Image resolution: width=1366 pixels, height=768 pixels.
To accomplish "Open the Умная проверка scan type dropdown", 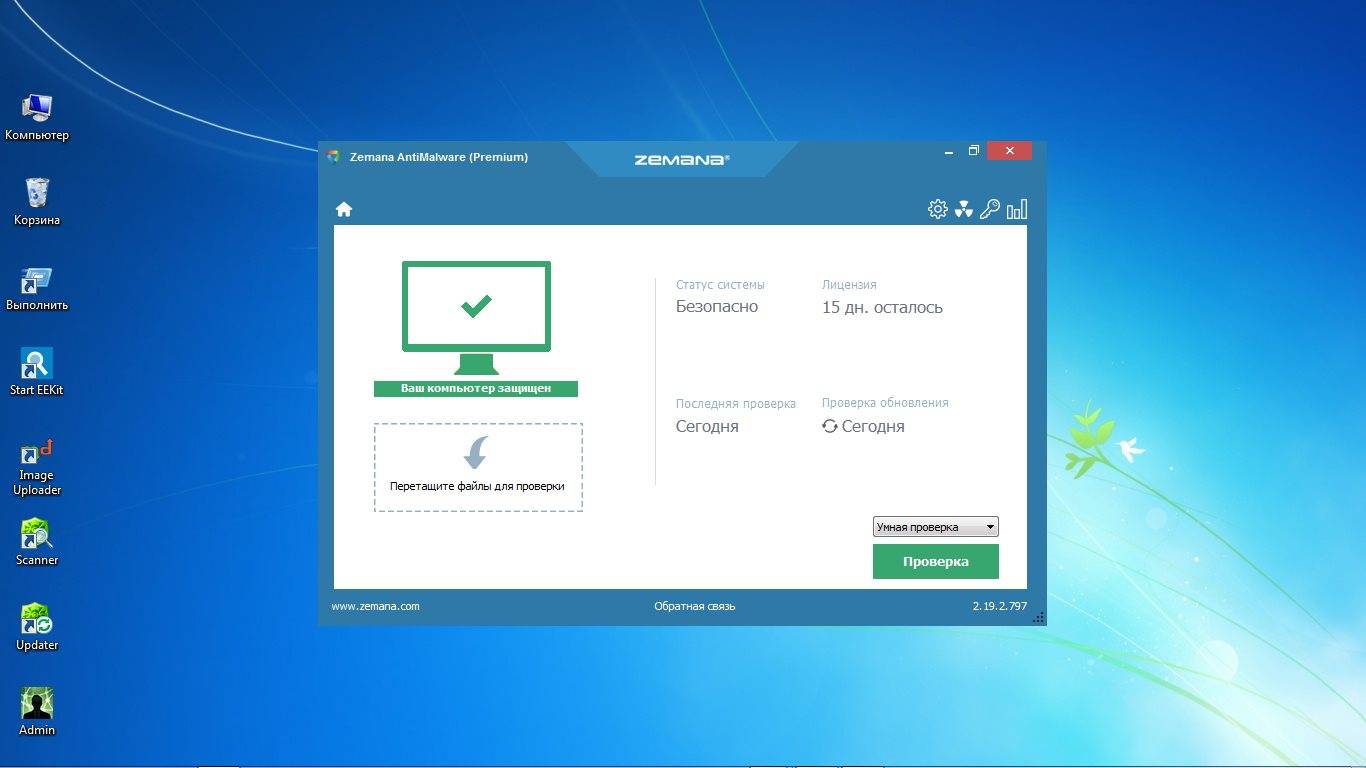I will (935, 527).
